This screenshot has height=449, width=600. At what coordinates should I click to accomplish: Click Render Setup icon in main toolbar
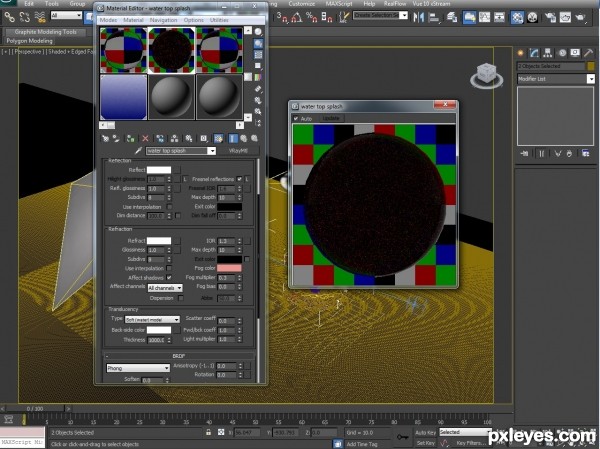tap(550, 17)
